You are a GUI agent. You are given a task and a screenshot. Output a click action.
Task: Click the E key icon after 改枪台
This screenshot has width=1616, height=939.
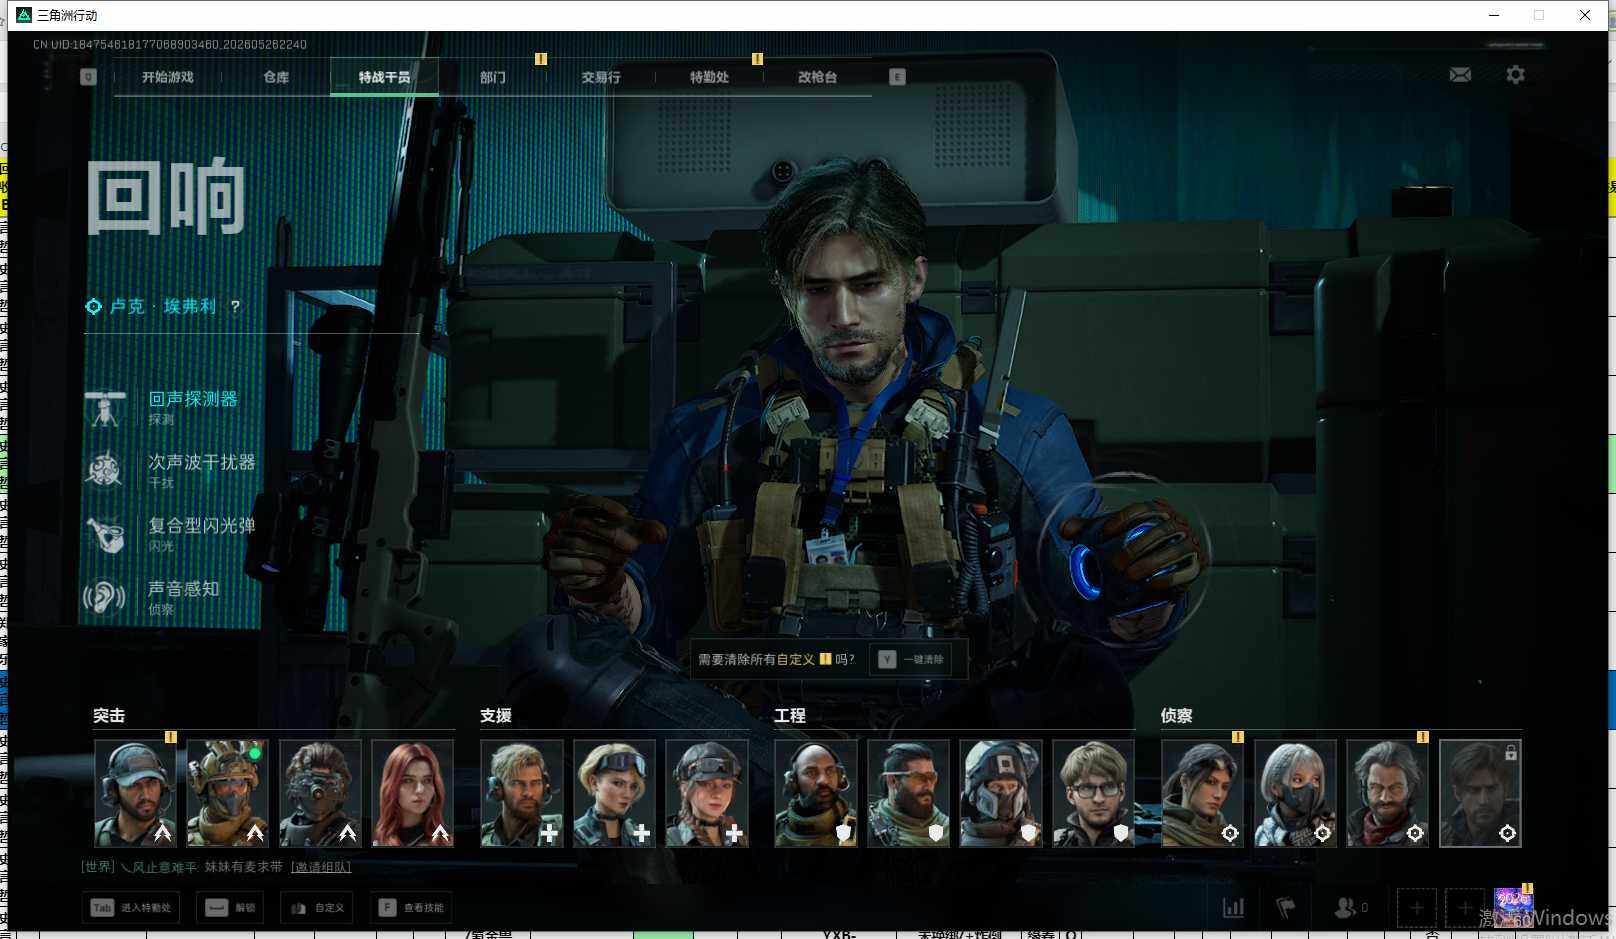[897, 77]
